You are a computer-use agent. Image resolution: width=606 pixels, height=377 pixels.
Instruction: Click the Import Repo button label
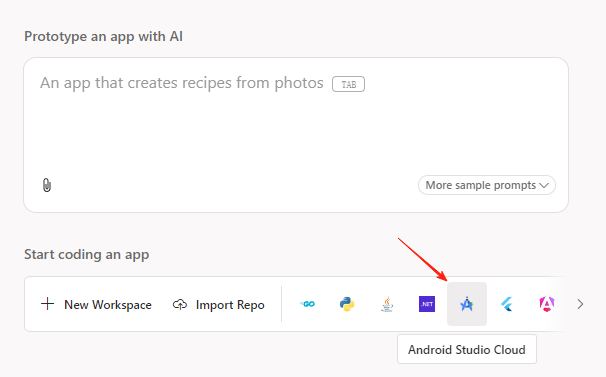(230, 305)
